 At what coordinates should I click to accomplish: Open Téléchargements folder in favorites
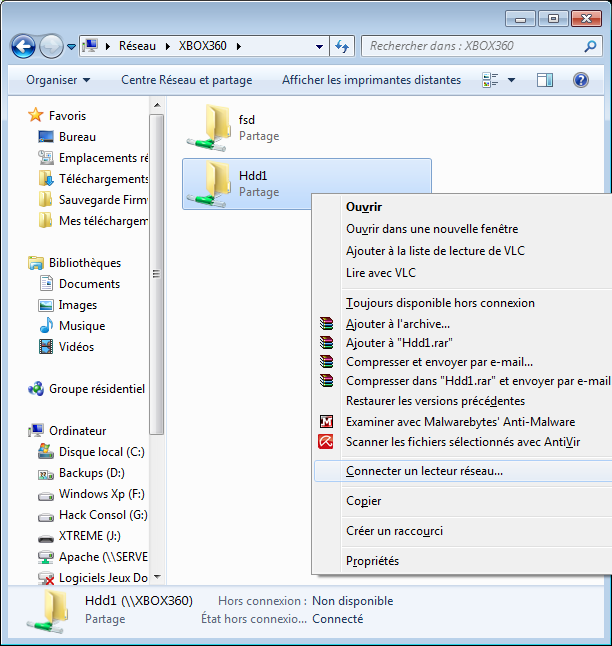(x=93, y=179)
